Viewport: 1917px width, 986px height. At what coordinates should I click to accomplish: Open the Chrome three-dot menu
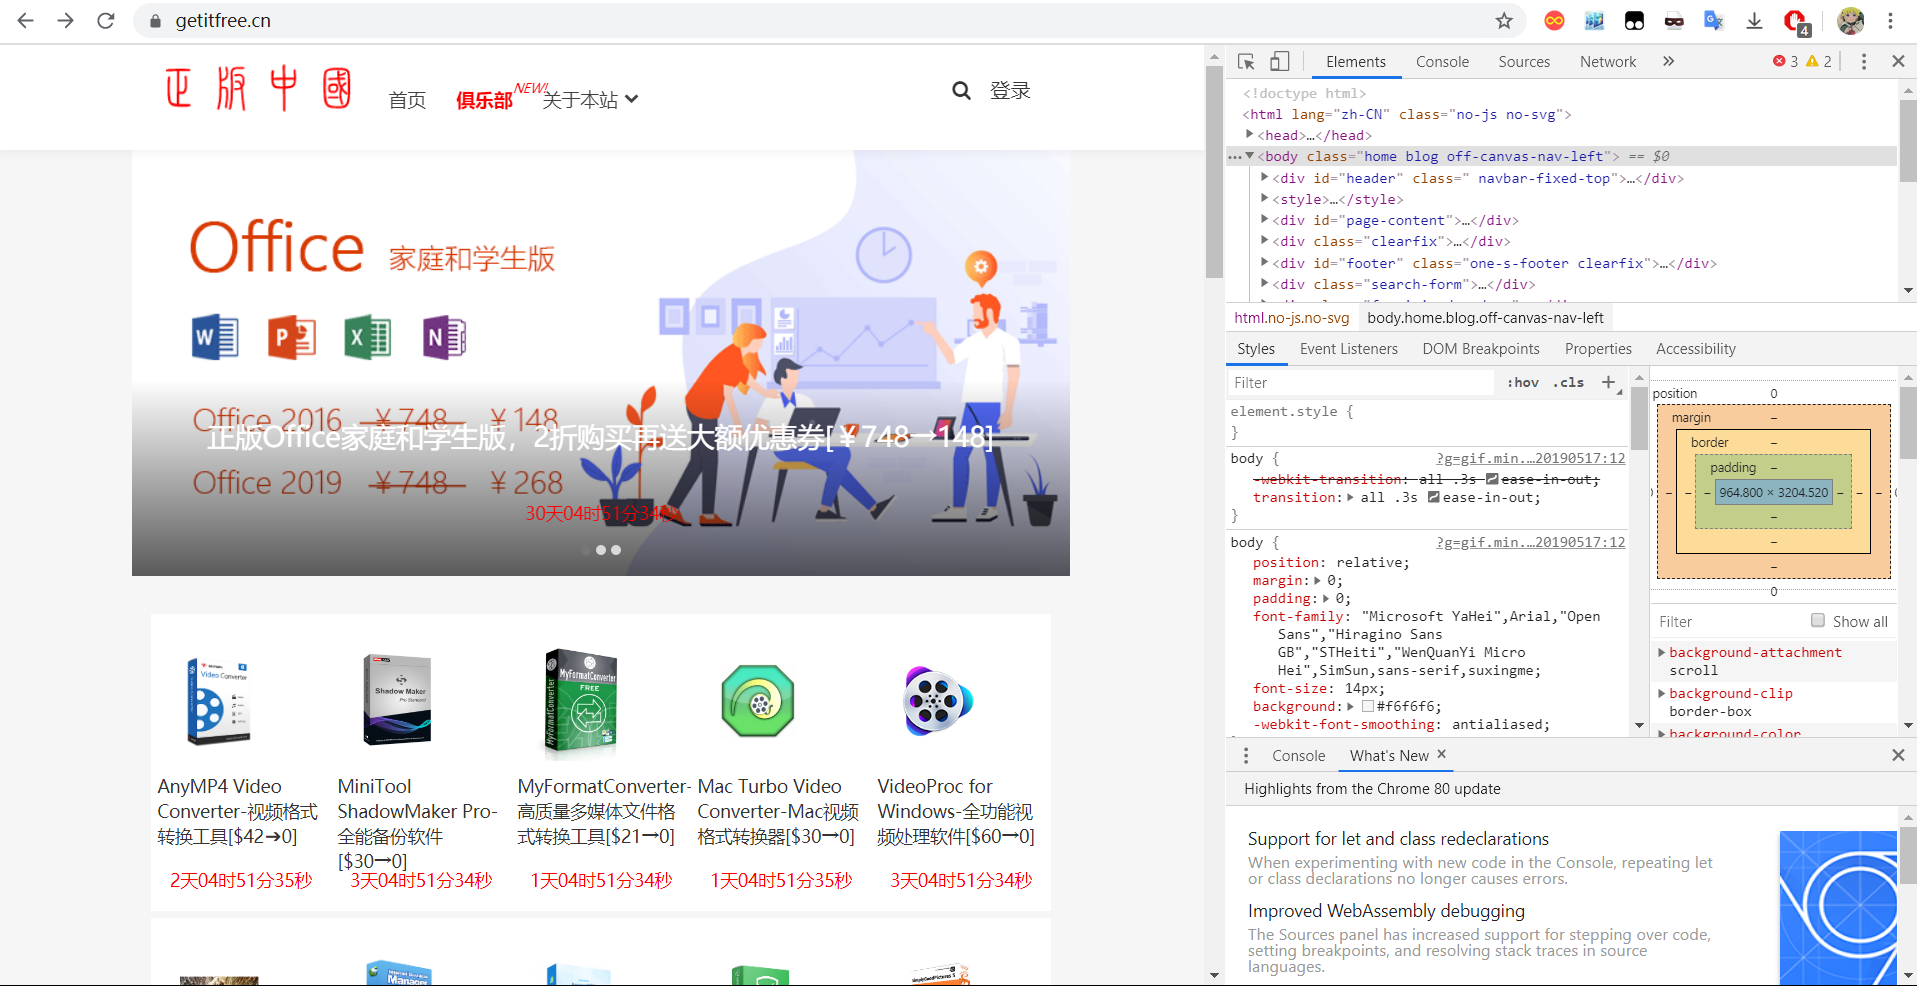coord(1890,20)
